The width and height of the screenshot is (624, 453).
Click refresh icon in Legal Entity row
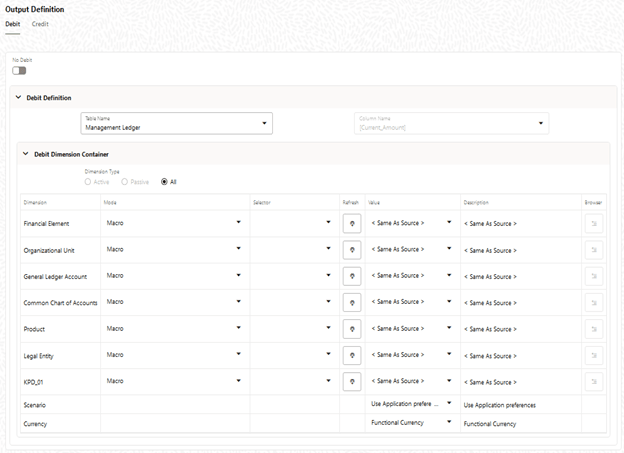coord(352,355)
